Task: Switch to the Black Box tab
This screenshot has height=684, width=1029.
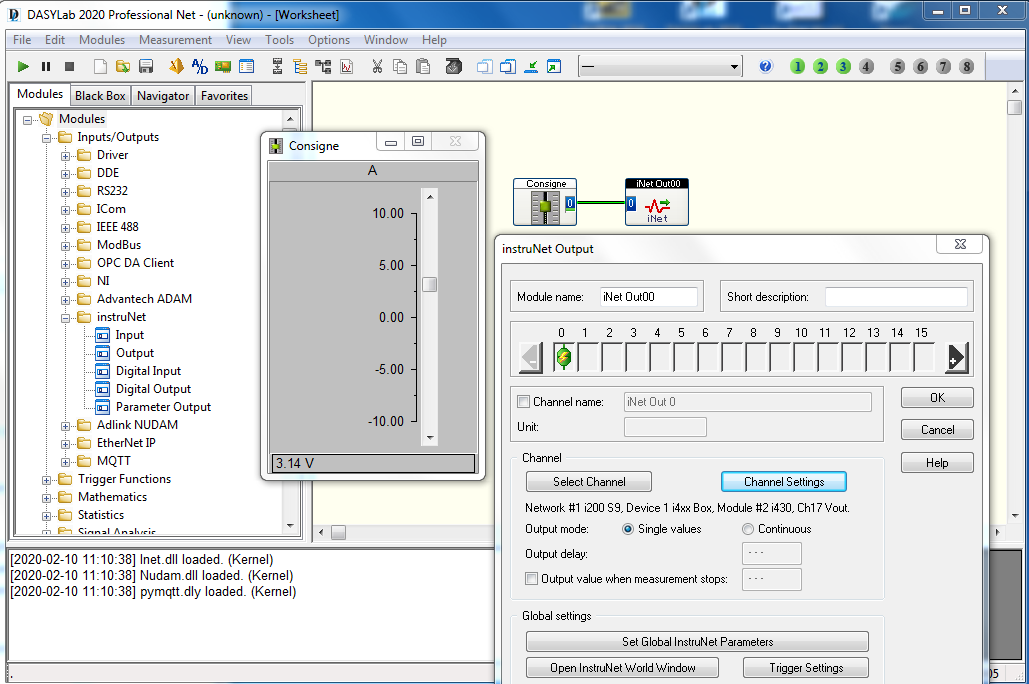Action: pyautogui.click(x=100, y=96)
